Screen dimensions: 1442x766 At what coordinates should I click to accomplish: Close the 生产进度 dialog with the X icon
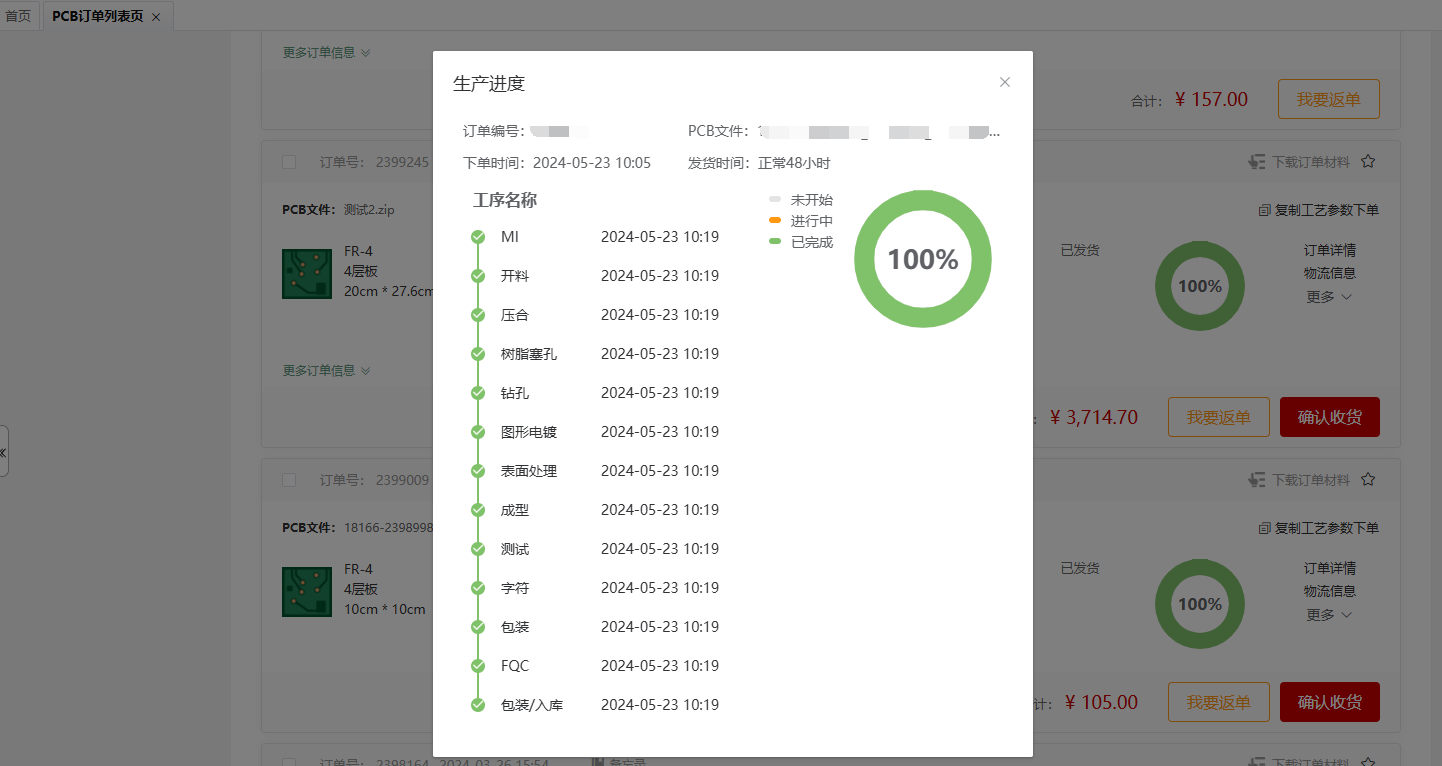click(1005, 82)
